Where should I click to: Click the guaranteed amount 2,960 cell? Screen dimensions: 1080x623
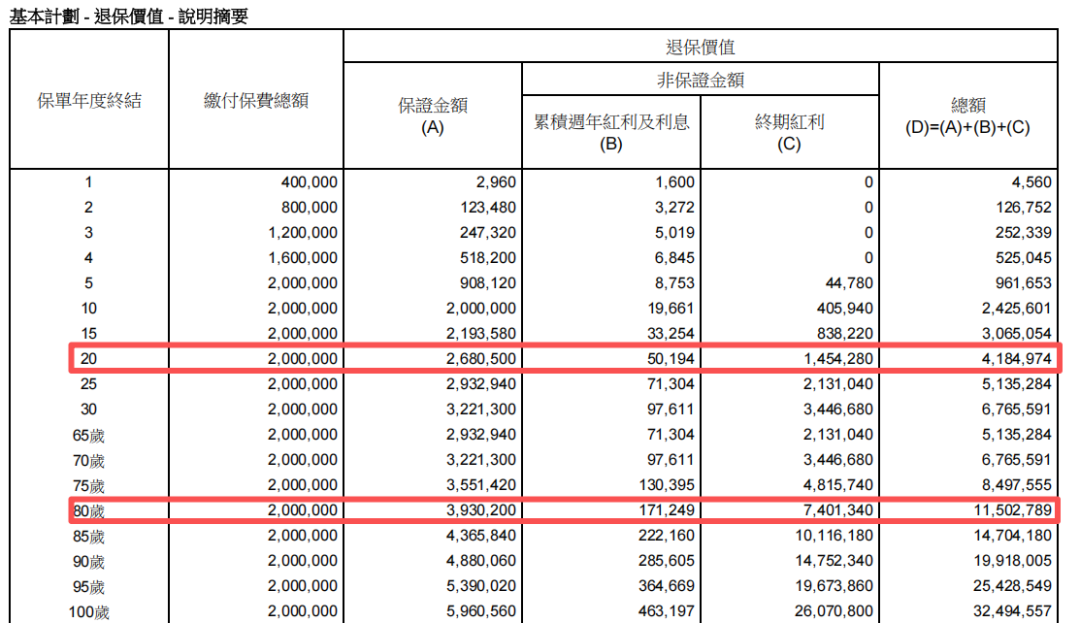point(496,183)
